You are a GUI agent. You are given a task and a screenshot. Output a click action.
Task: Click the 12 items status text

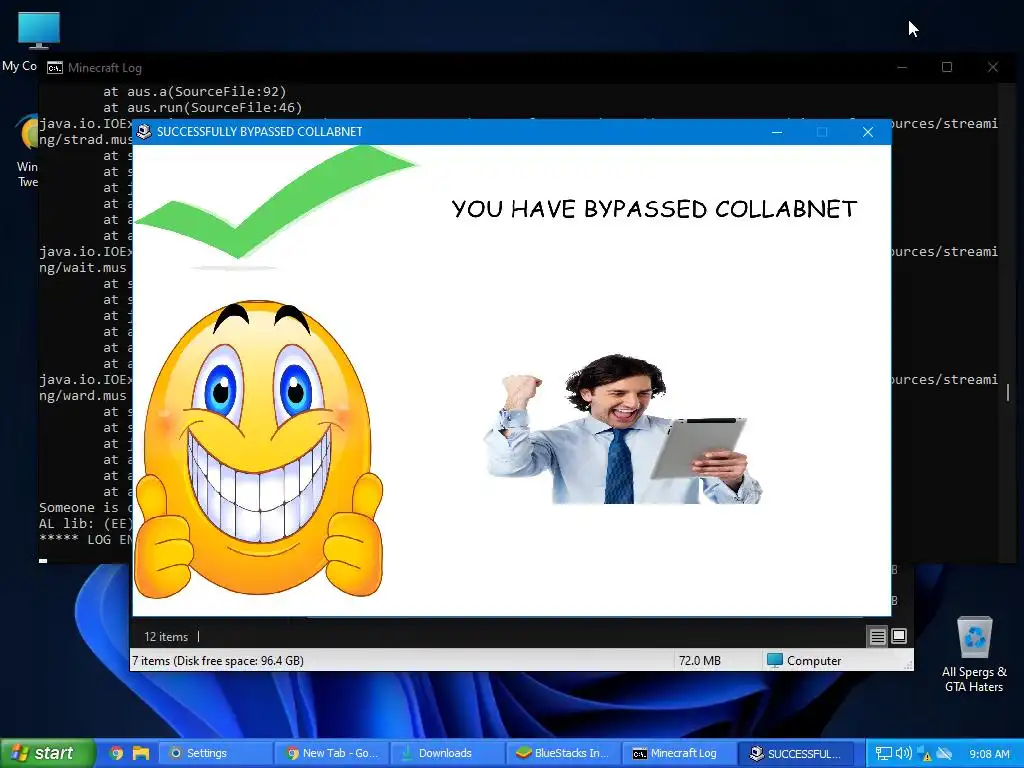[x=166, y=637]
